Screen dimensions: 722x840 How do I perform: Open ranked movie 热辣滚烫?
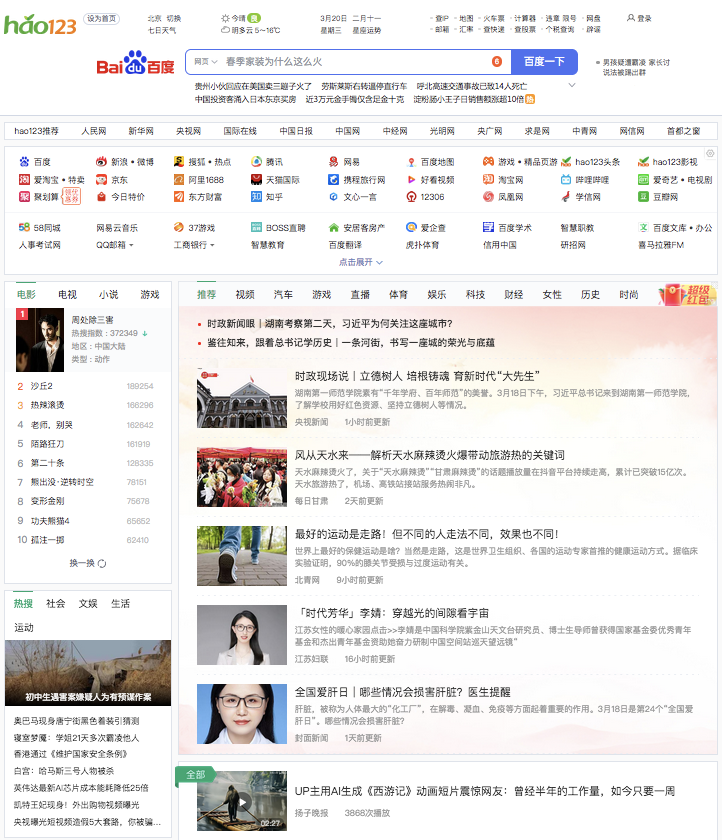click(48, 405)
